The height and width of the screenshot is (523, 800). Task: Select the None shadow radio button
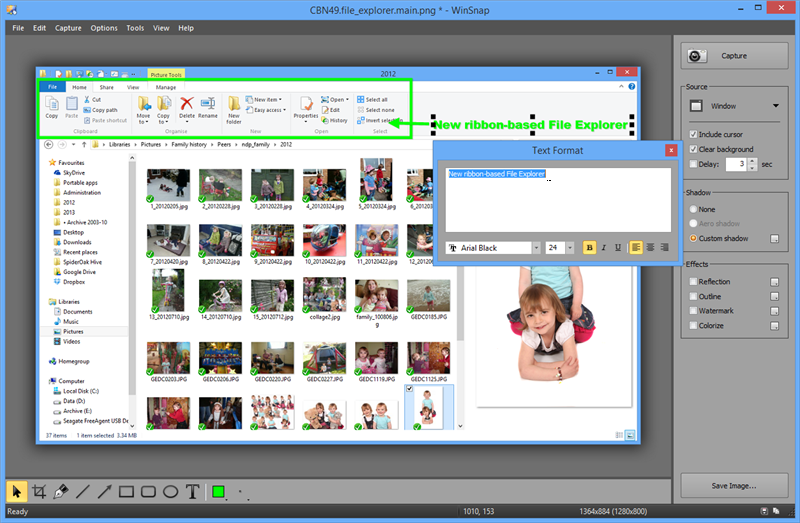click(x=694, y=209)
